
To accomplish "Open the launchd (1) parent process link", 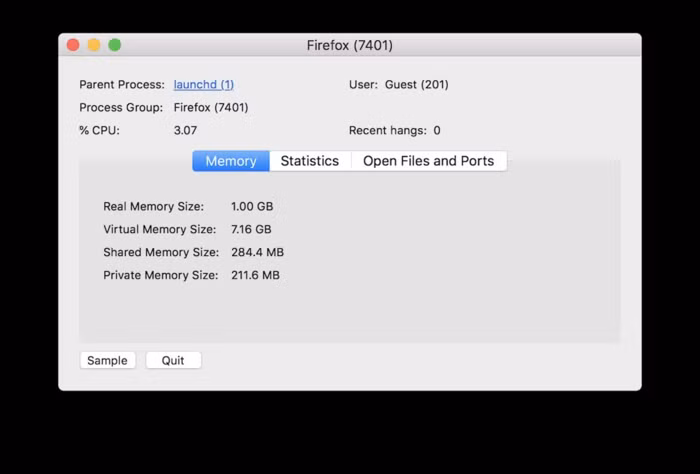I will click(203, 85).
